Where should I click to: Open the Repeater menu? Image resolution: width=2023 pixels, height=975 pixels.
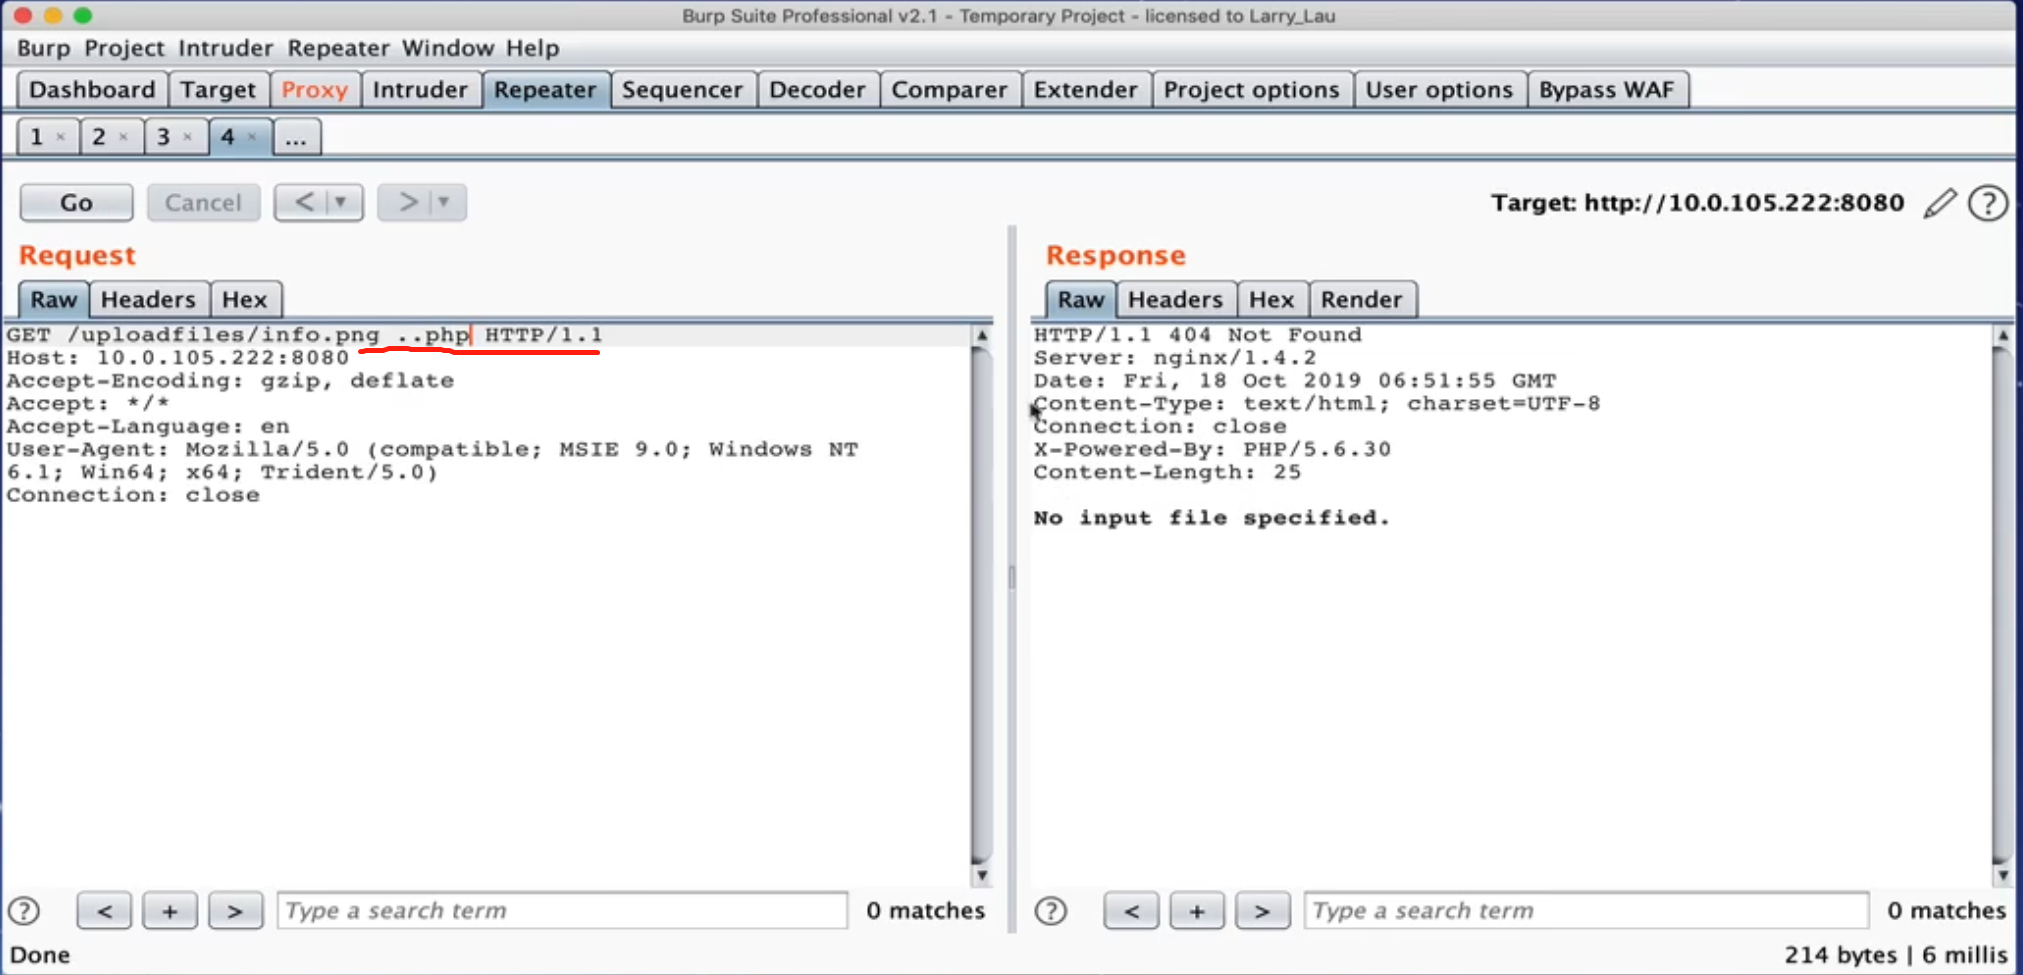[x=339, y=48]
